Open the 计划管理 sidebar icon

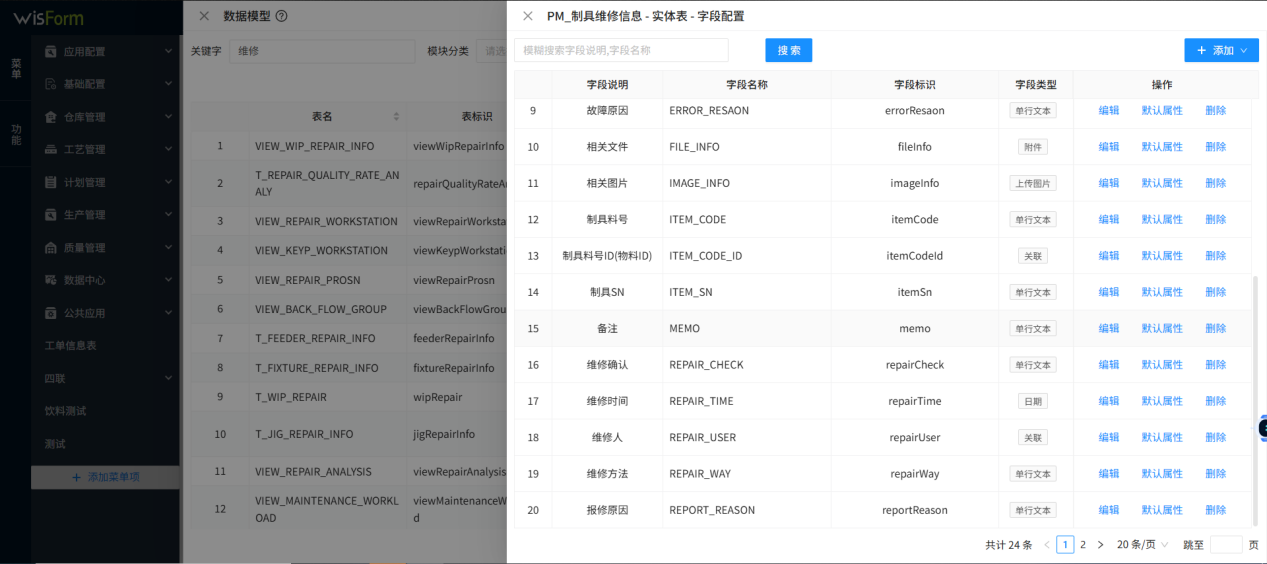coord(51,182)
